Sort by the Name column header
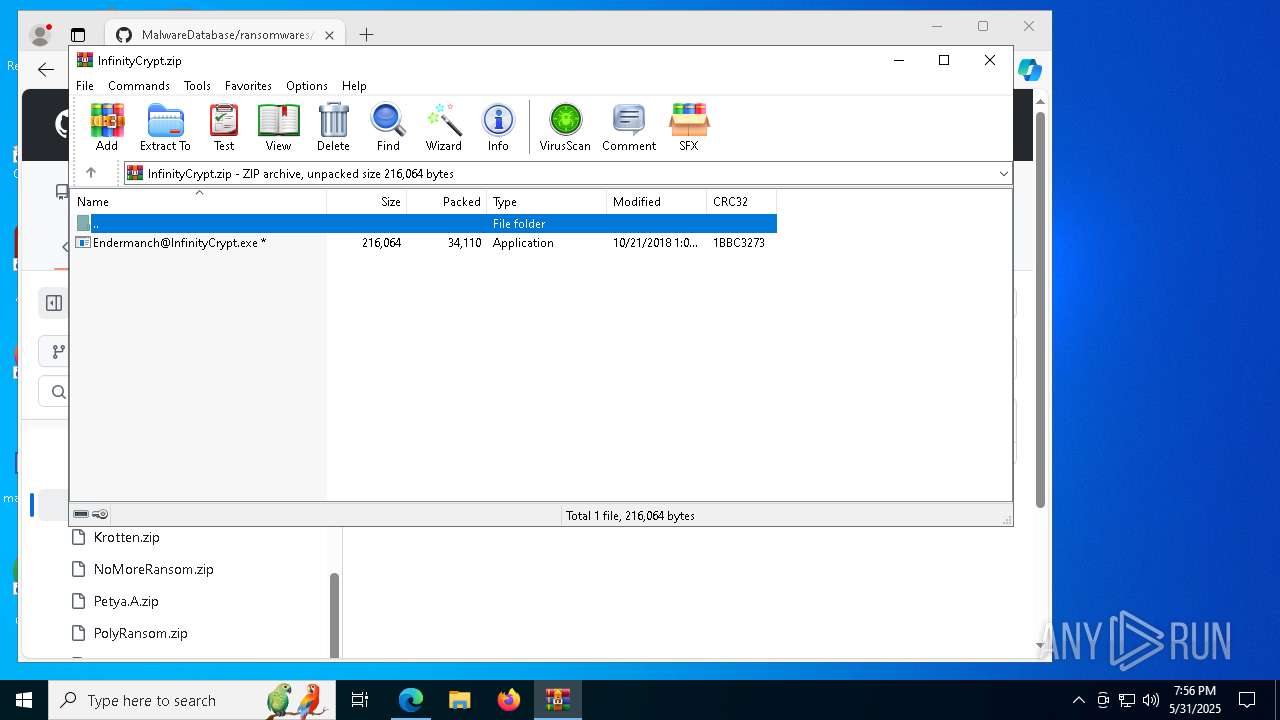 (x=198, y=202)
